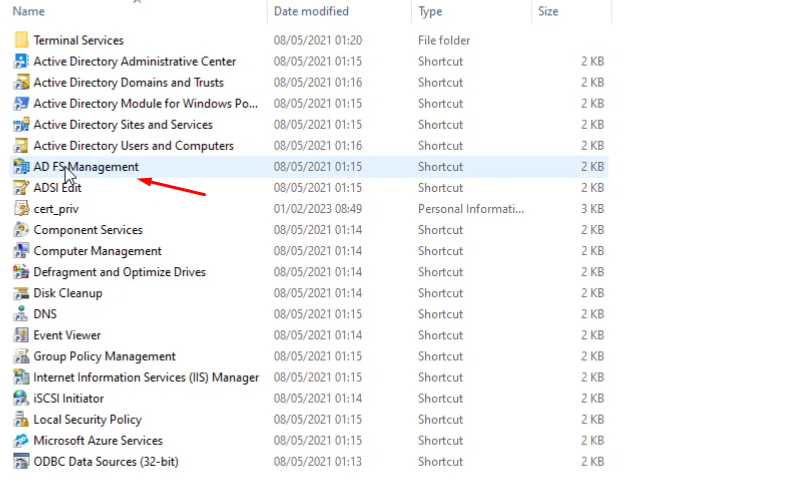
Task: Select the DNS name text
Action: [45, 314]
